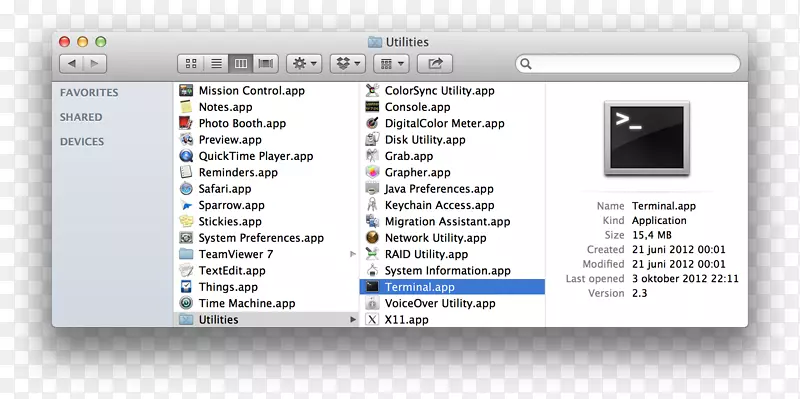Select the TeamViewer 7 folder icon

[x=186, y=254]
